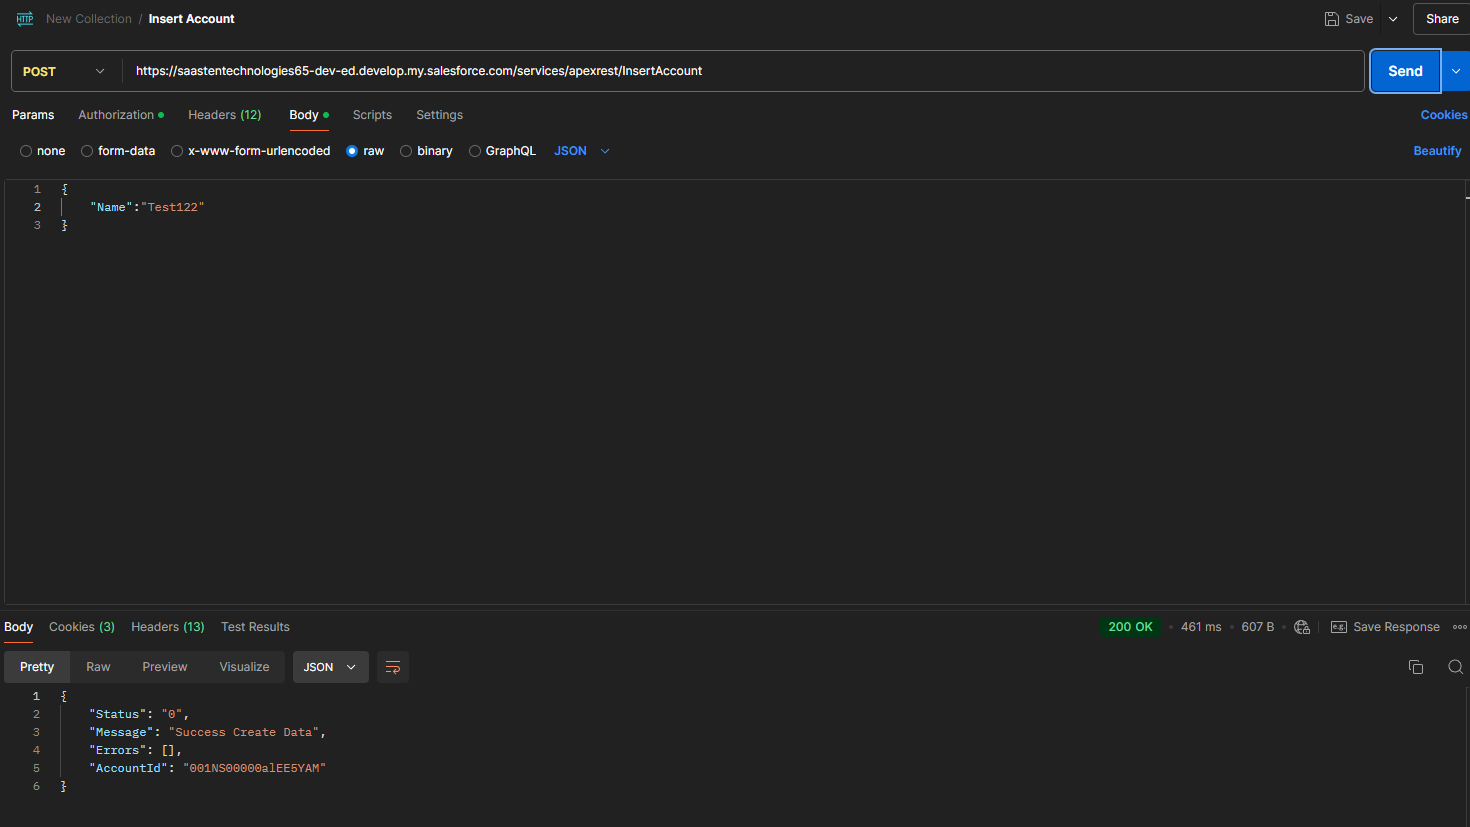The width and height of the screenshot is (1470, 827).
Task: Open the Settings tab
Action: [x=440, y=115]
